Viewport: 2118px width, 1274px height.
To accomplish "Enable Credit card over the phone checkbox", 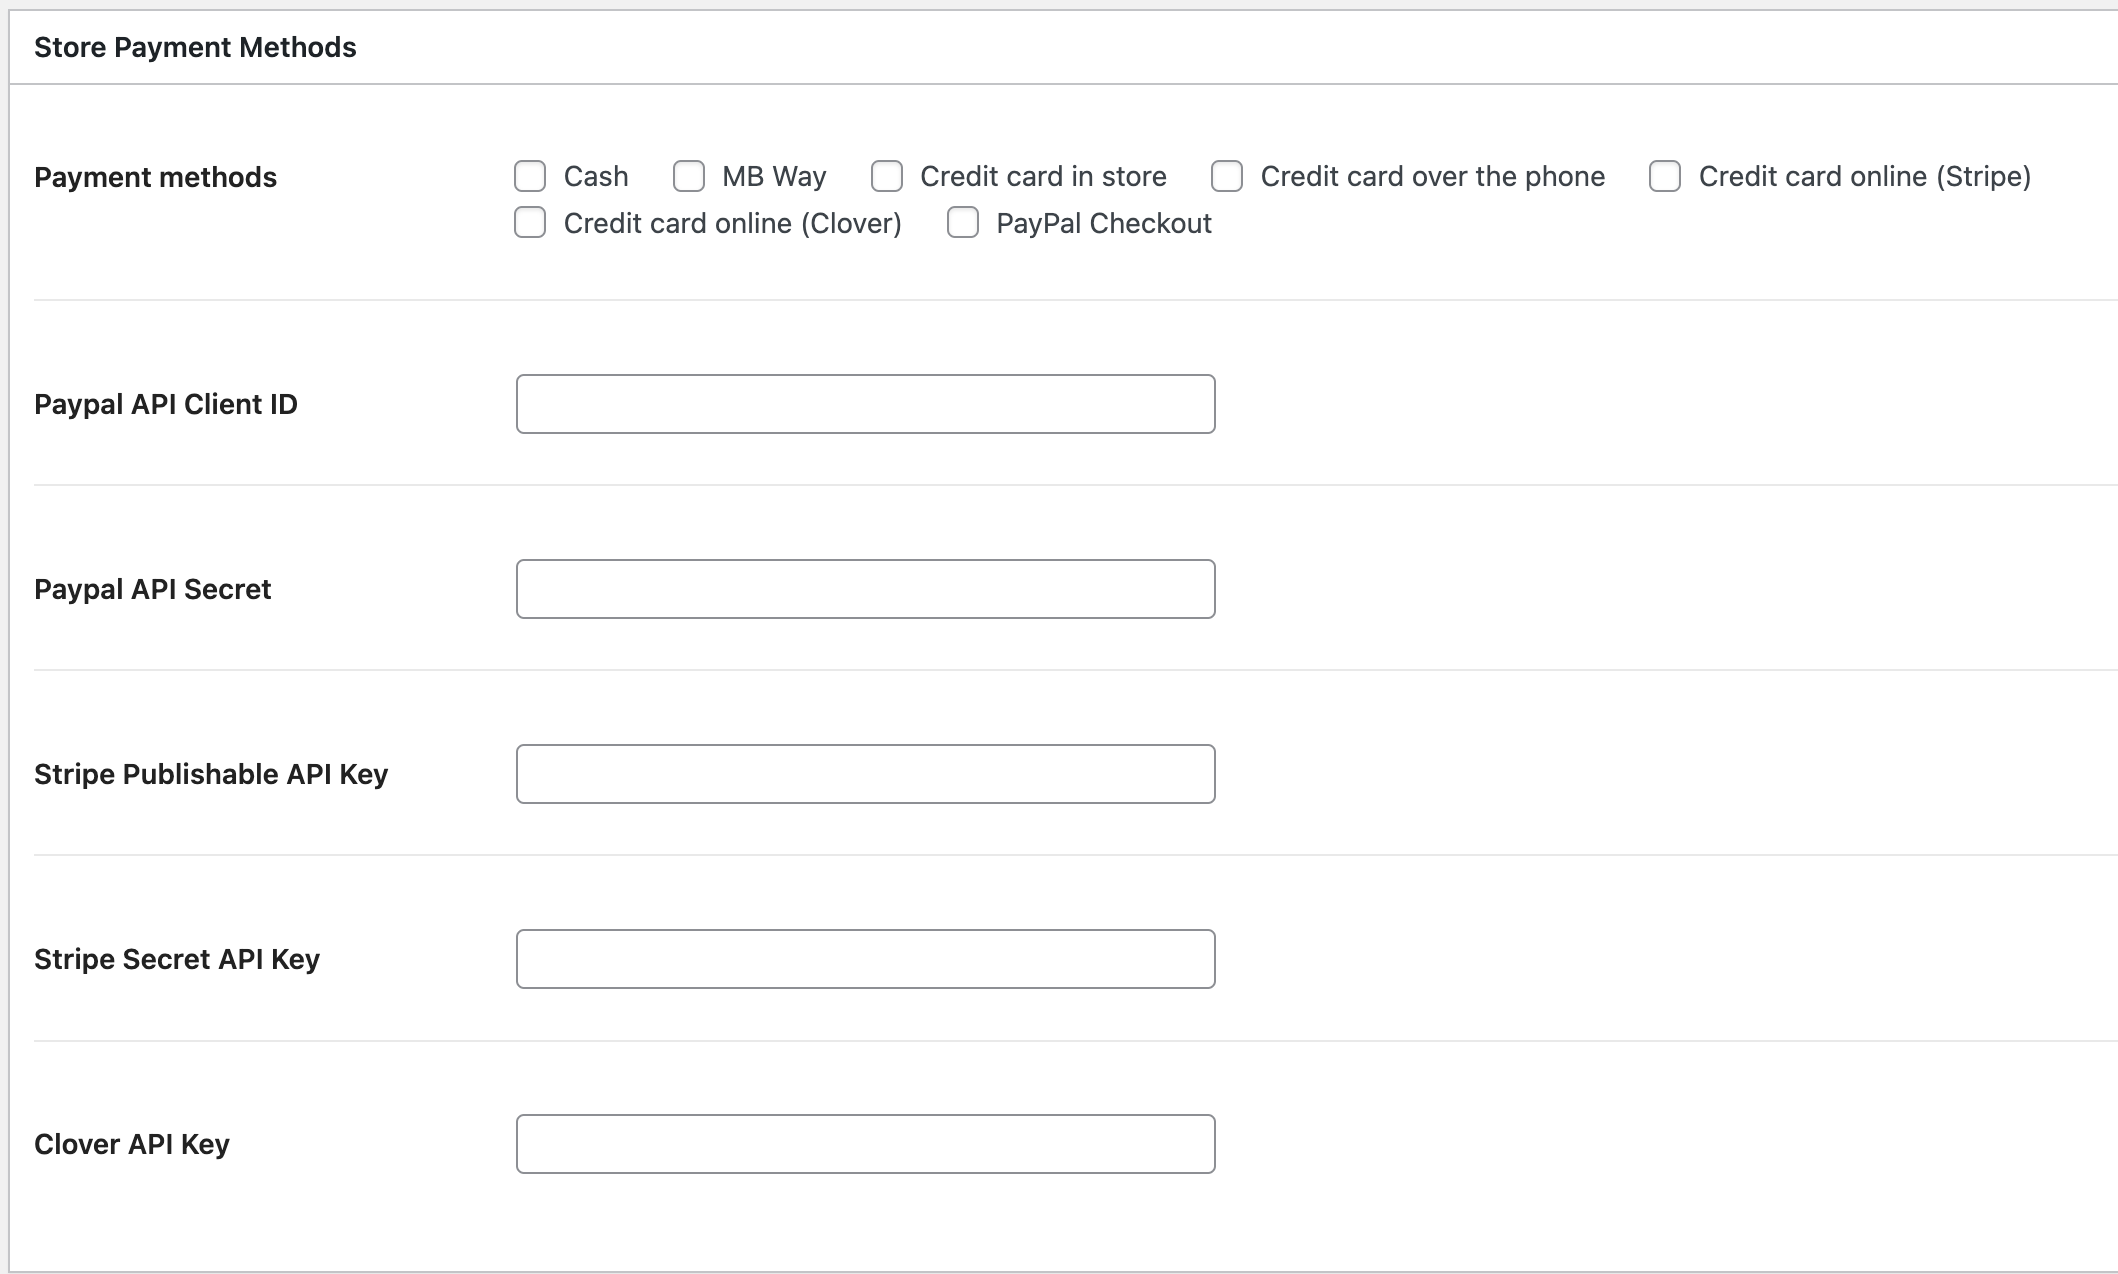I will (x=1227, y=177).
